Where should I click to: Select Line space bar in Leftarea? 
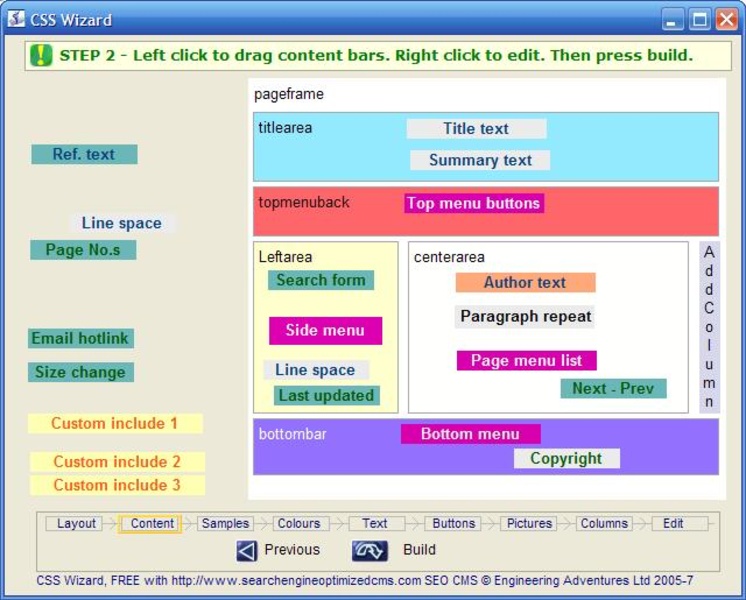coord(316,370)
